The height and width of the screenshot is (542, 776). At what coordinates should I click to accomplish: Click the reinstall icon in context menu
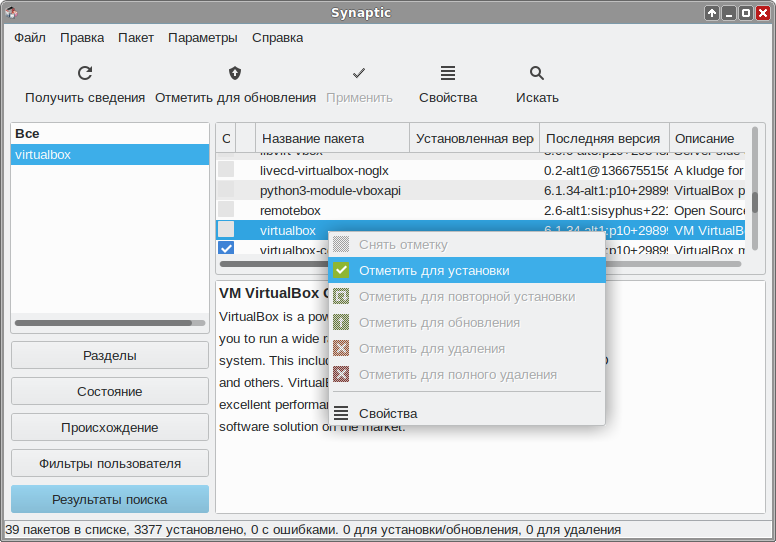341,296
